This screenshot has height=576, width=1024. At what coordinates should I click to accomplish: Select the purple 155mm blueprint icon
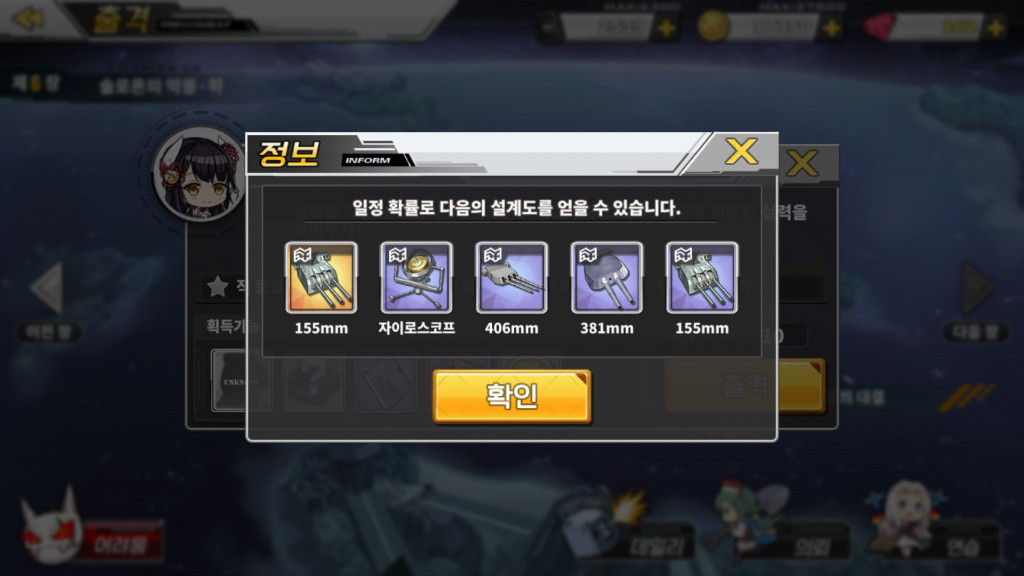pyautogui.click(x=702, y=277)
